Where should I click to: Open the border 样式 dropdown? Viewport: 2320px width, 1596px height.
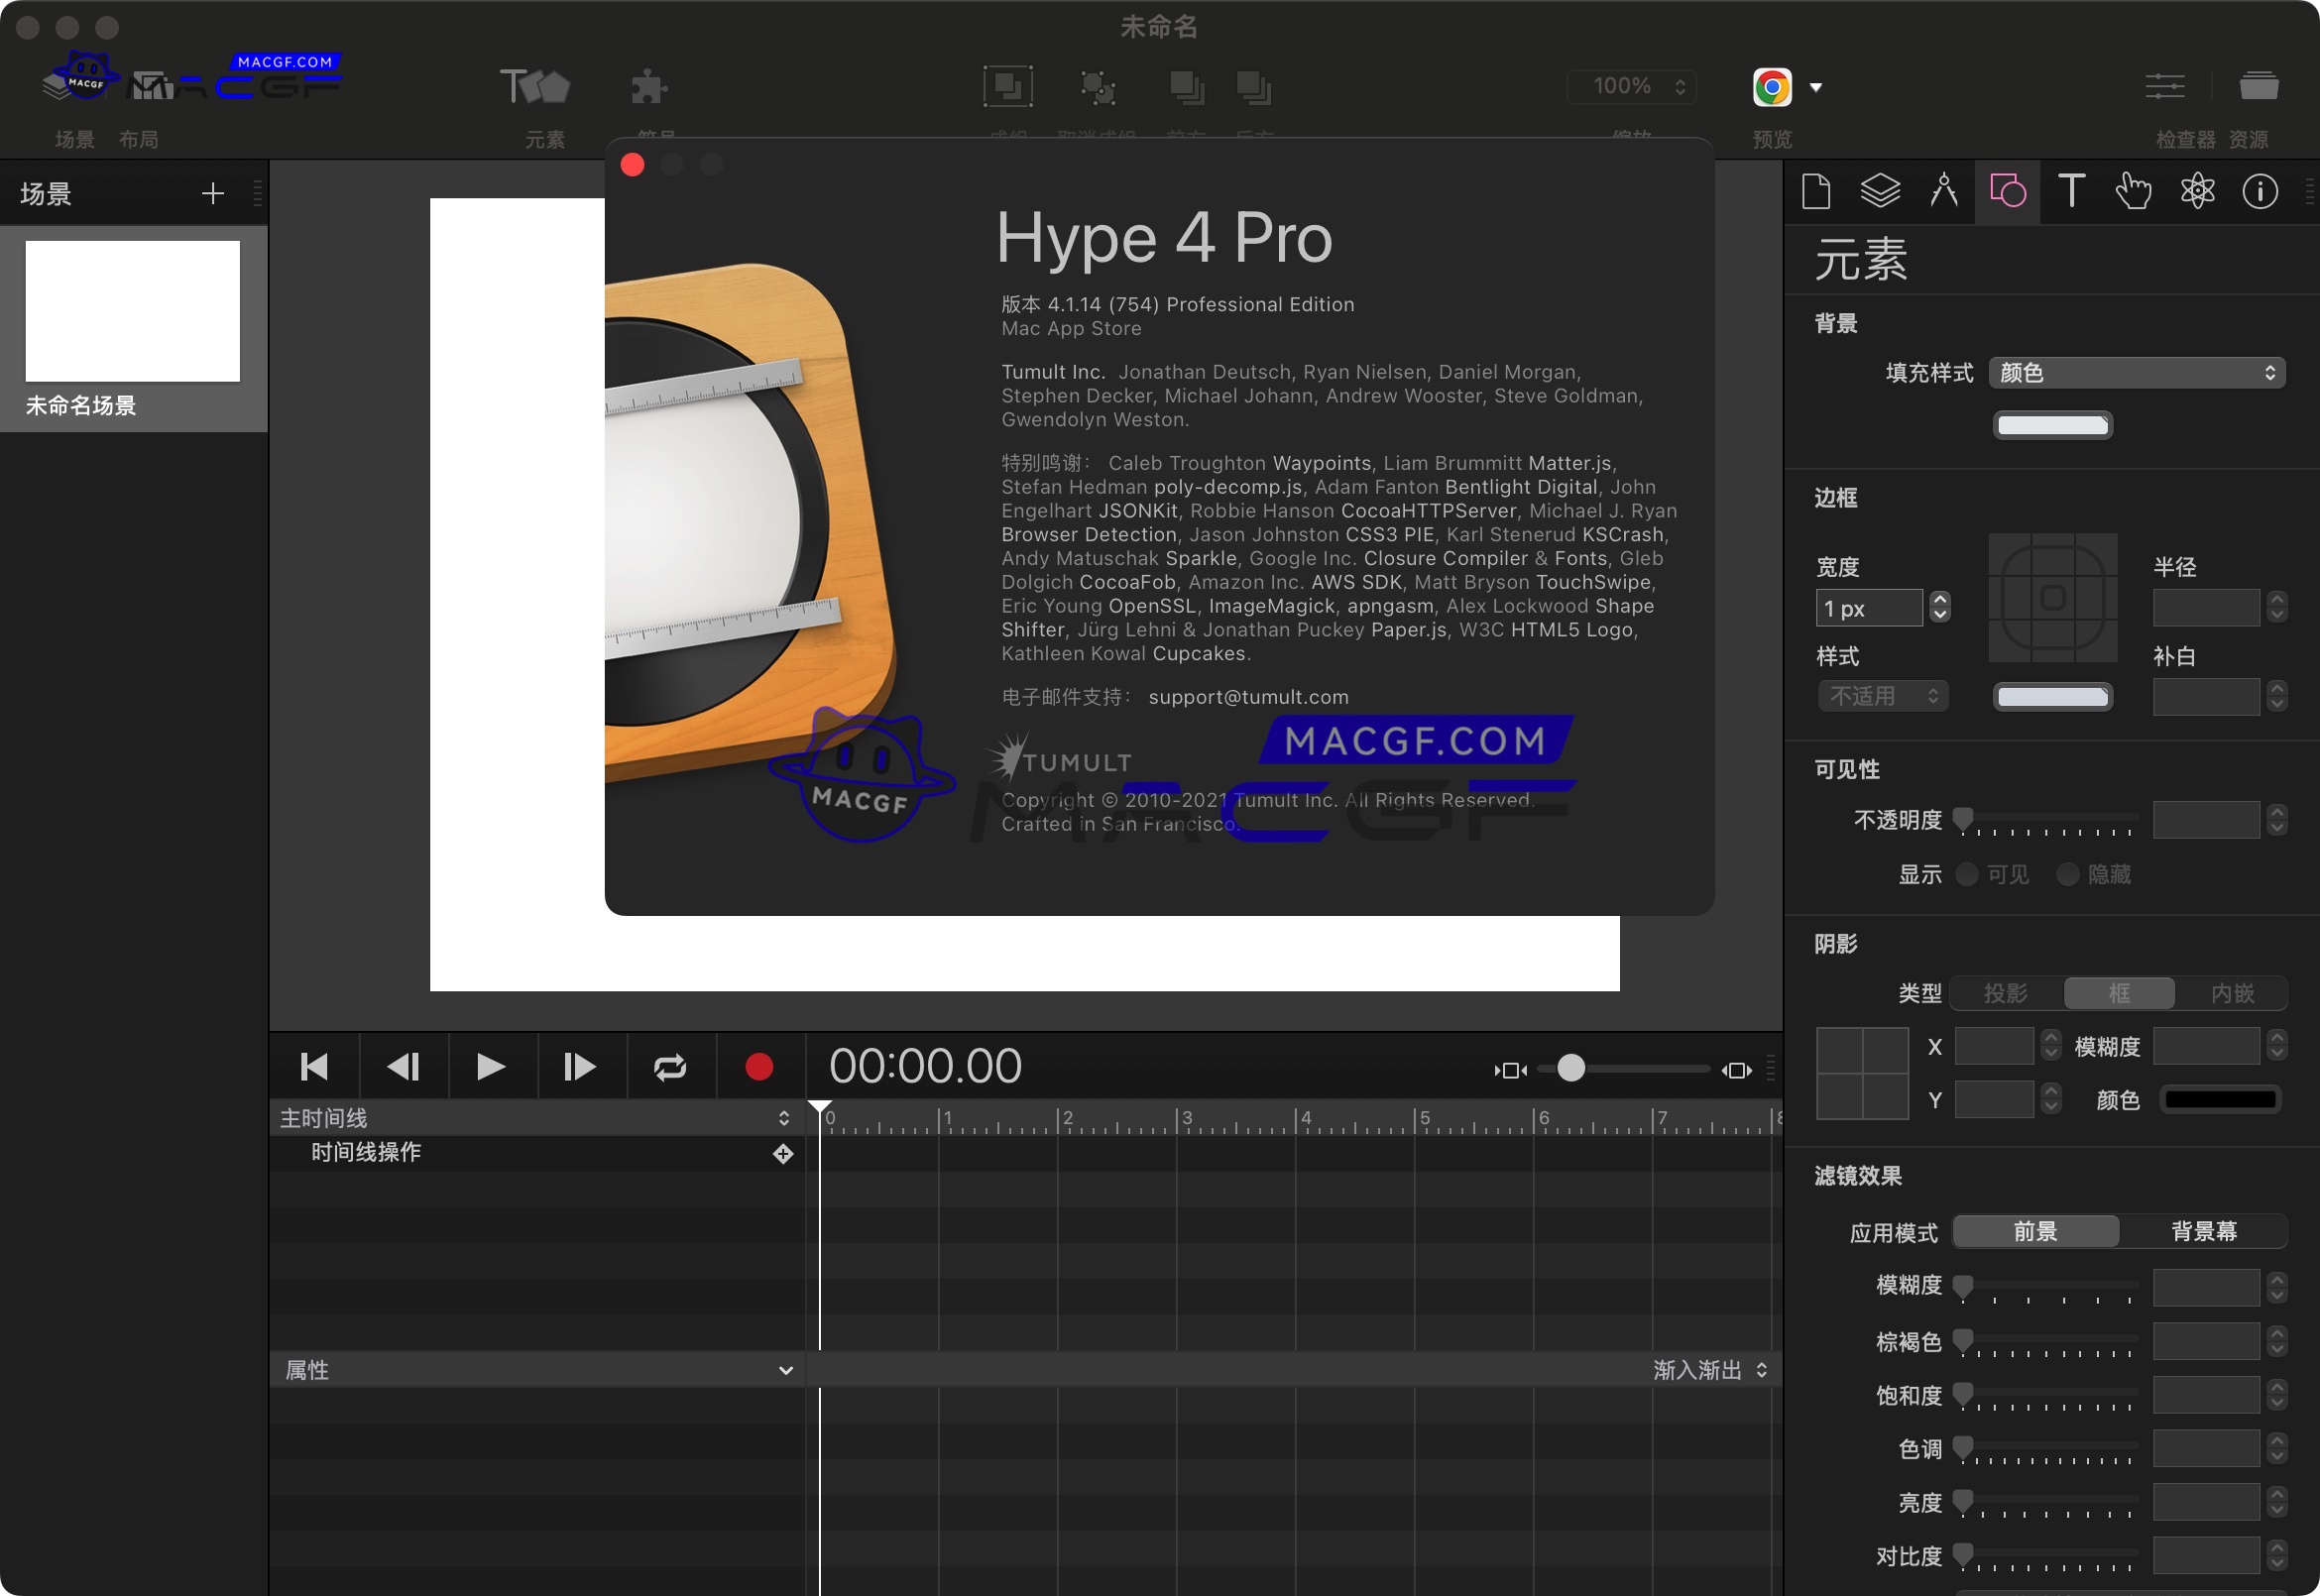click(1882, 696)
